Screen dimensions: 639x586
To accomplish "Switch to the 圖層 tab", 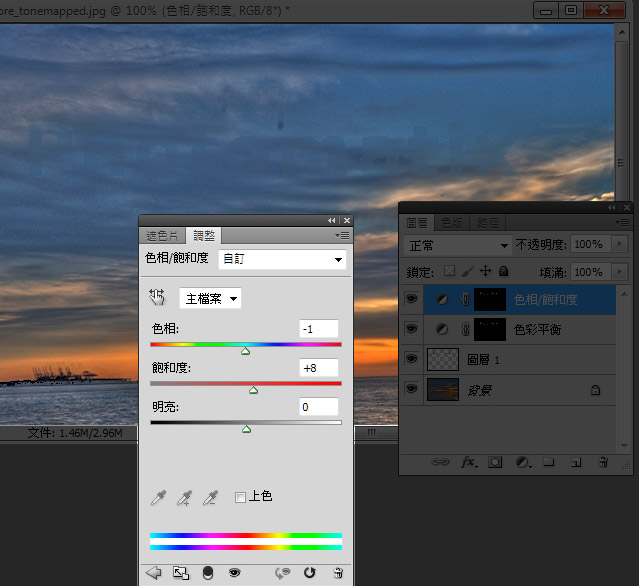I will coord(417,223).
